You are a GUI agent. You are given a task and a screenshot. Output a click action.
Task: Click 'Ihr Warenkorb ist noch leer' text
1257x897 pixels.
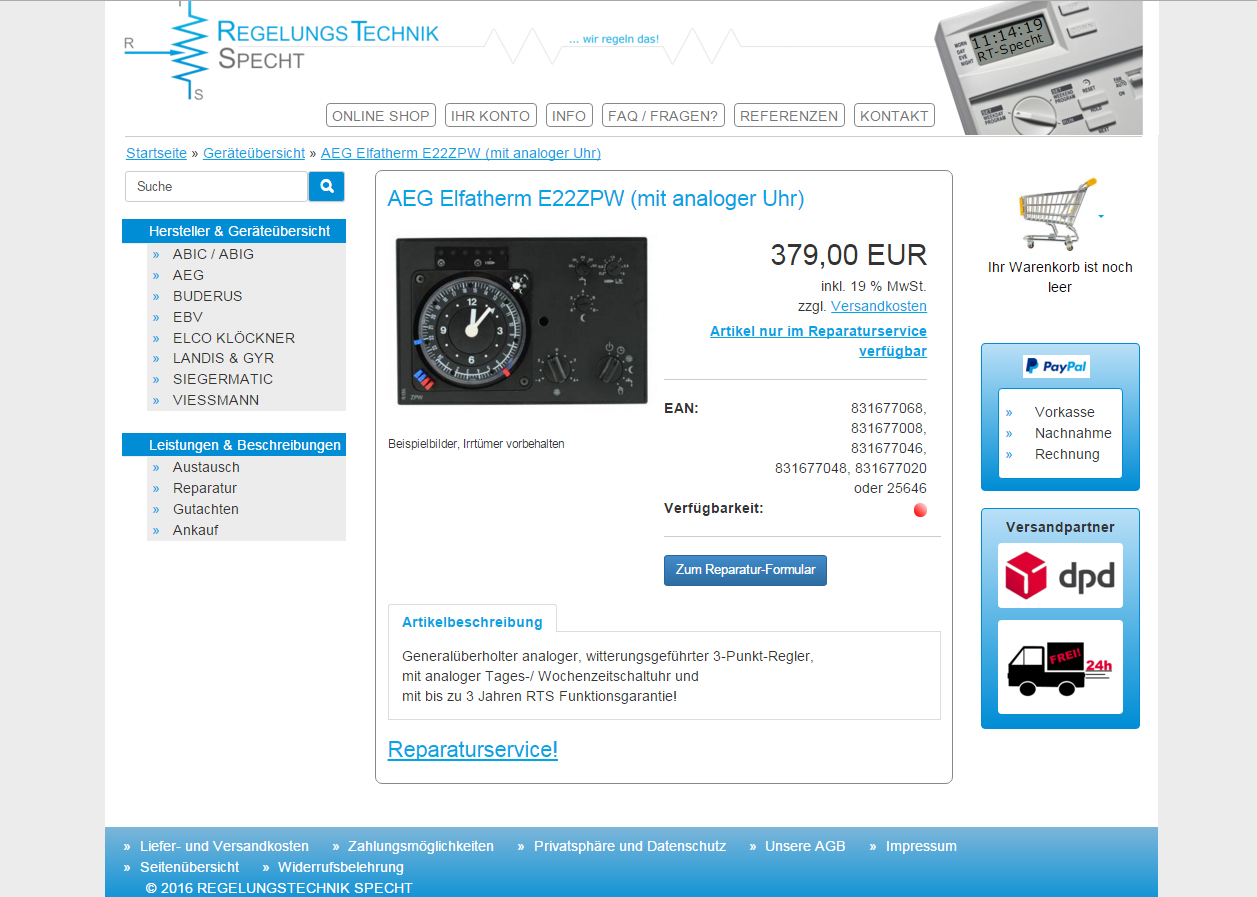[x=1060, y=277]
